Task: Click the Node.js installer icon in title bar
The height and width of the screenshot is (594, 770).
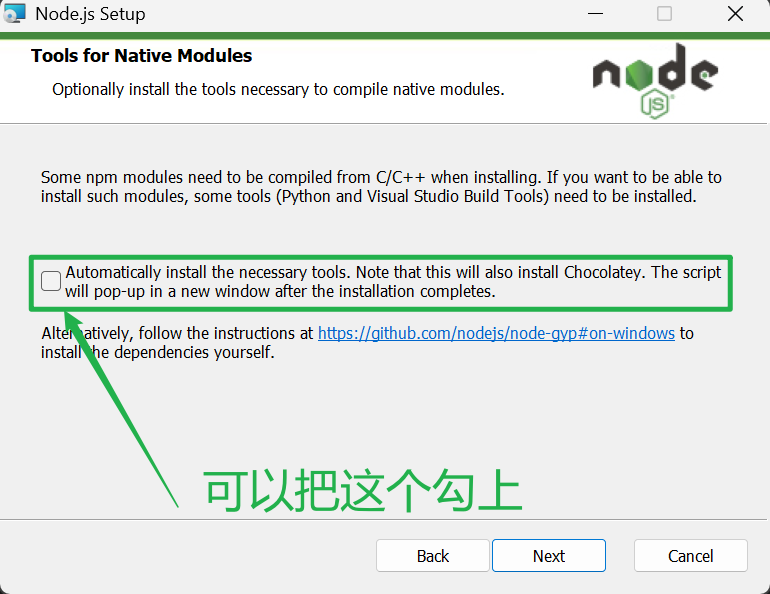Action: (14, 13)
